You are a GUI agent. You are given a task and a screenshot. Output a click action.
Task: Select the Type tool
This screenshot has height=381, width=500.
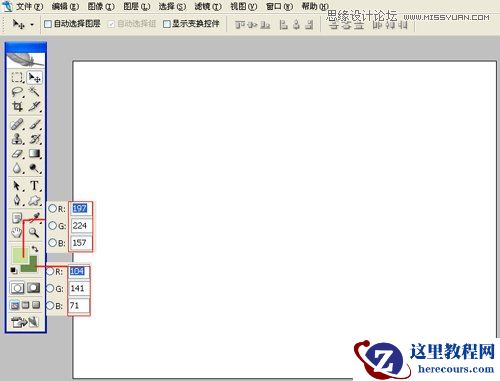click(34, 185)
